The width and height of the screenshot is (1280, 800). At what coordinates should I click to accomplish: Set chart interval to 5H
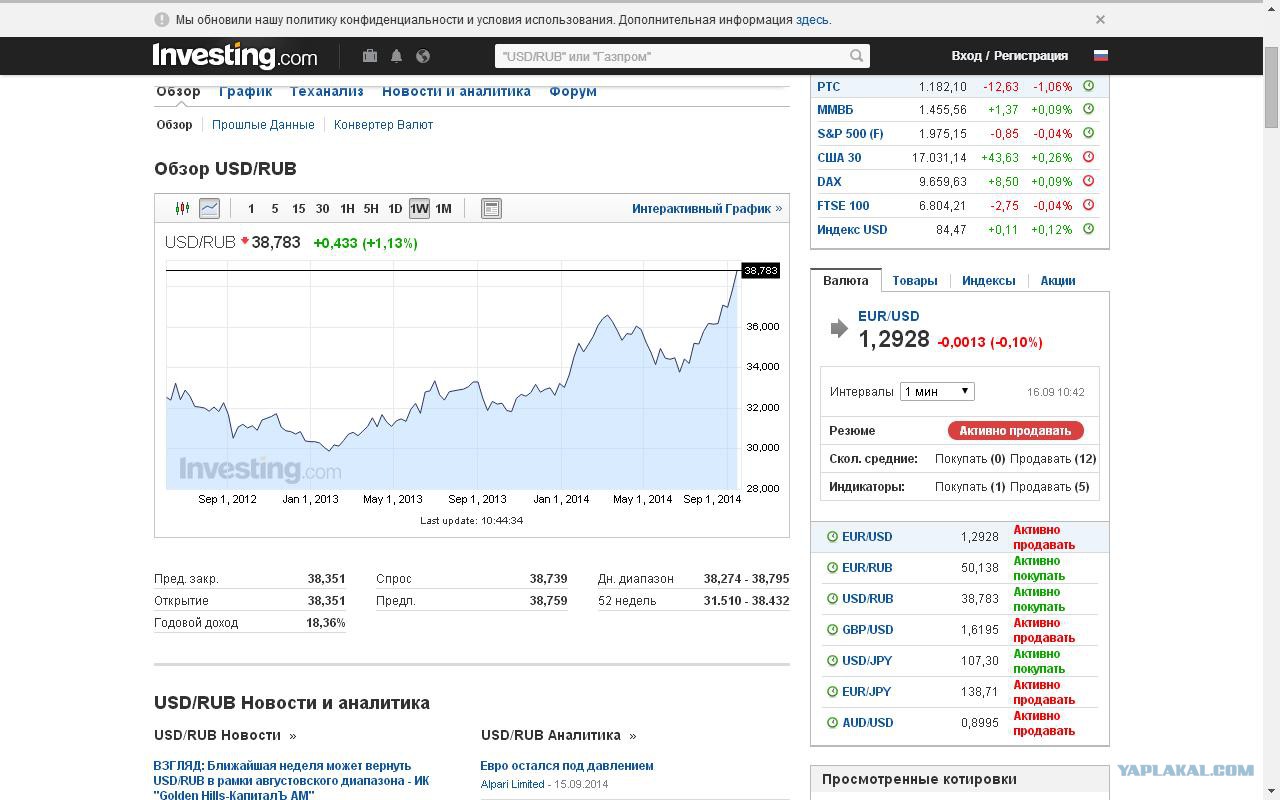pos(371,208)
